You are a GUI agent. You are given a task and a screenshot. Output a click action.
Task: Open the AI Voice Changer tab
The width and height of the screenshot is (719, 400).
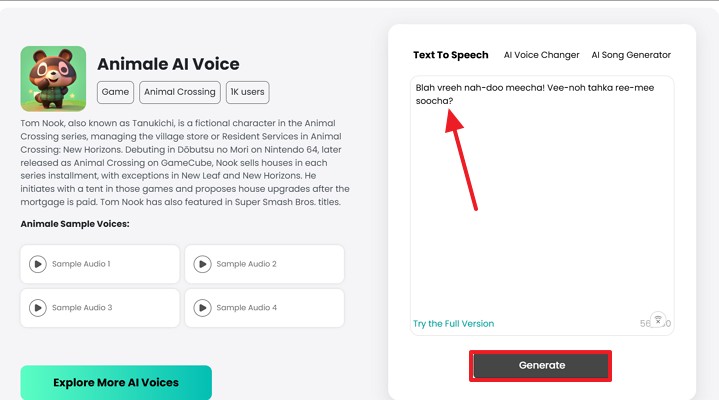pos(541,55)
